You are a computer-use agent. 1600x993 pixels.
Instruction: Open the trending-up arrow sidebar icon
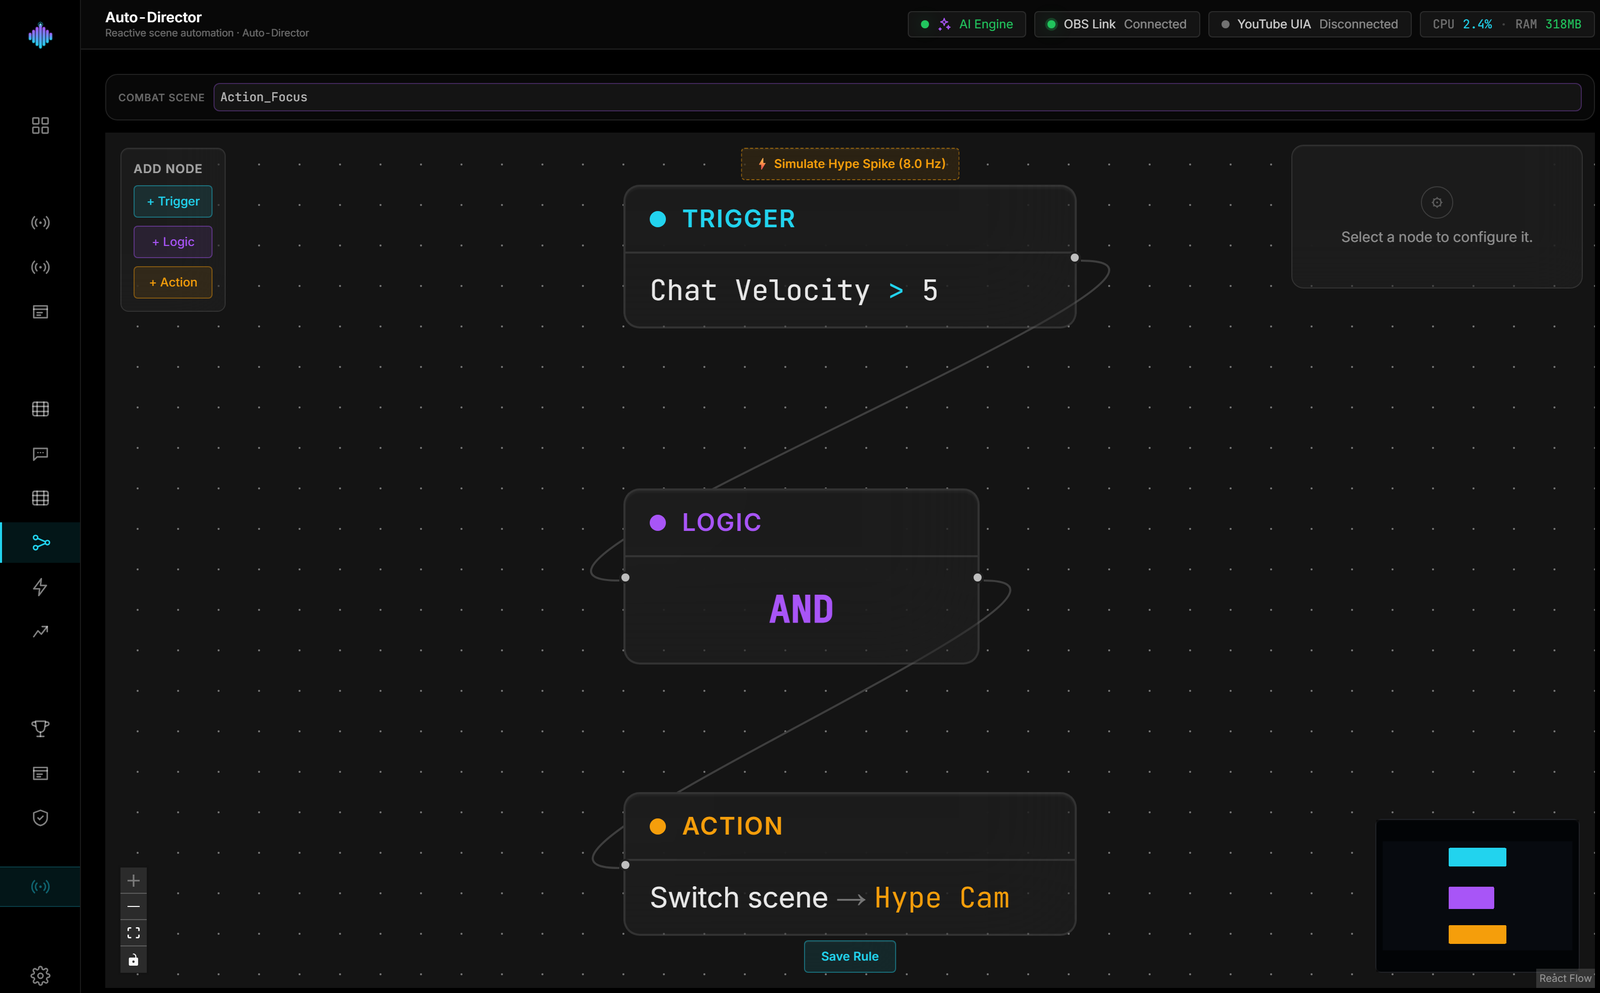coord(40,632)
